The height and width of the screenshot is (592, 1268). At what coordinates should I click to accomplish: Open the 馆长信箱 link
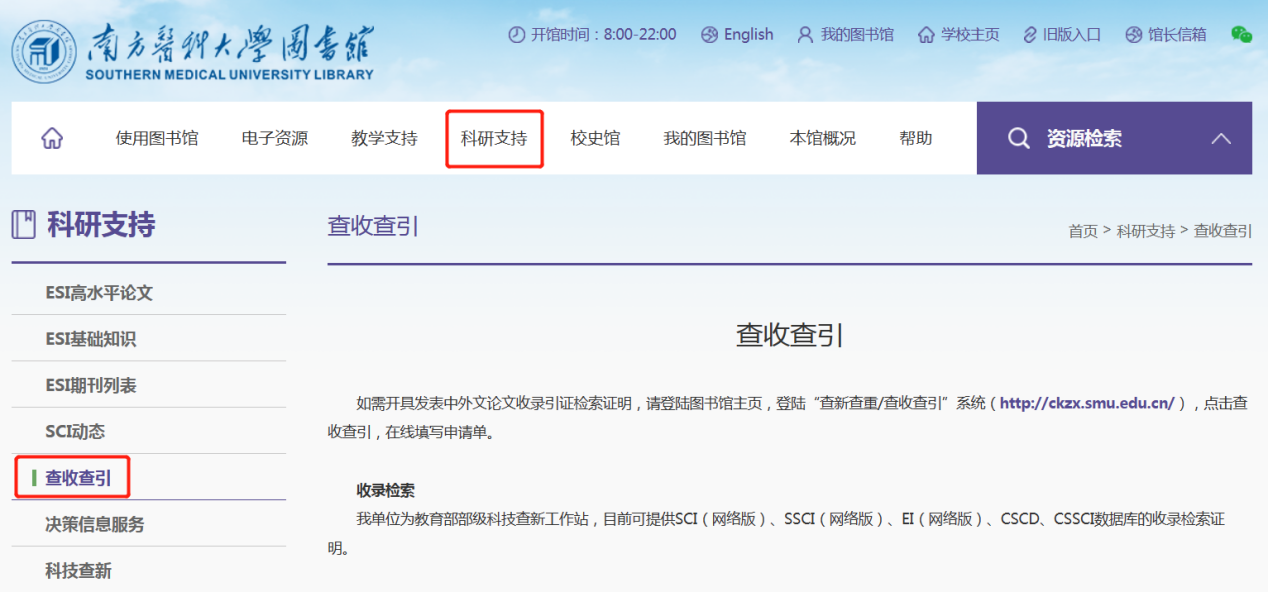click(1177, 35)
